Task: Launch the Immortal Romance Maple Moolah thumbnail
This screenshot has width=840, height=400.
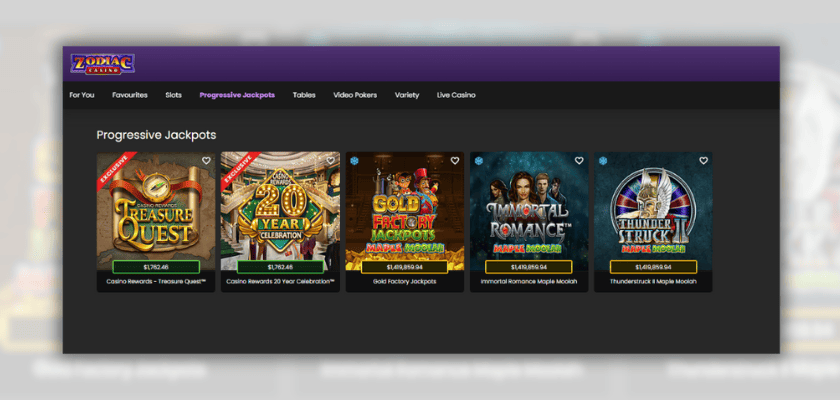Action: click(x=529, y=211)
